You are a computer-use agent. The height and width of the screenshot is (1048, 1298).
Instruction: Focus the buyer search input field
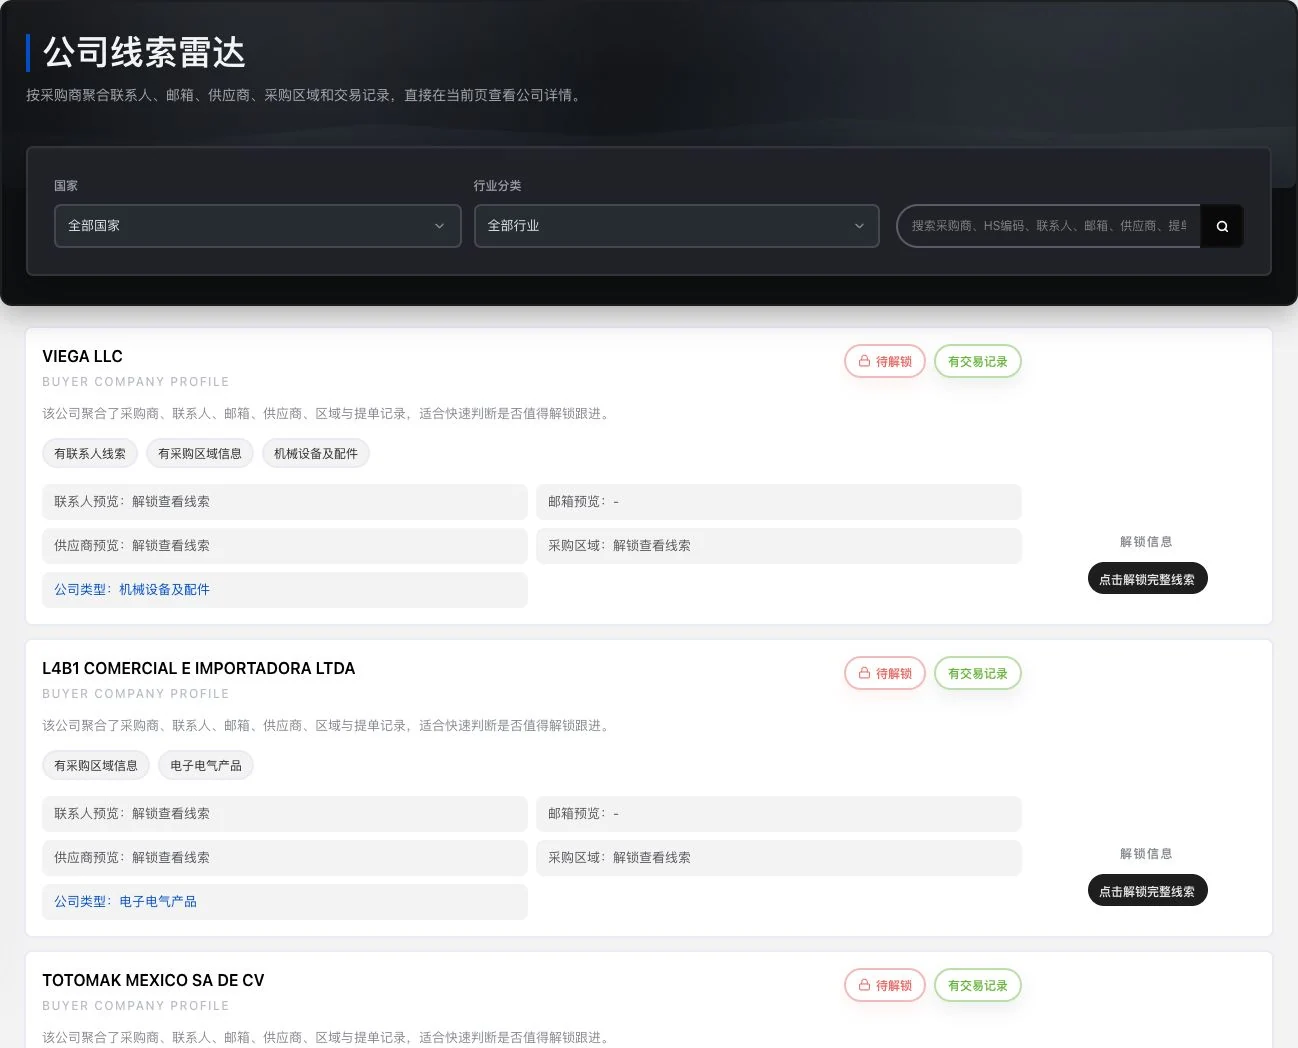click(1049, 226)
